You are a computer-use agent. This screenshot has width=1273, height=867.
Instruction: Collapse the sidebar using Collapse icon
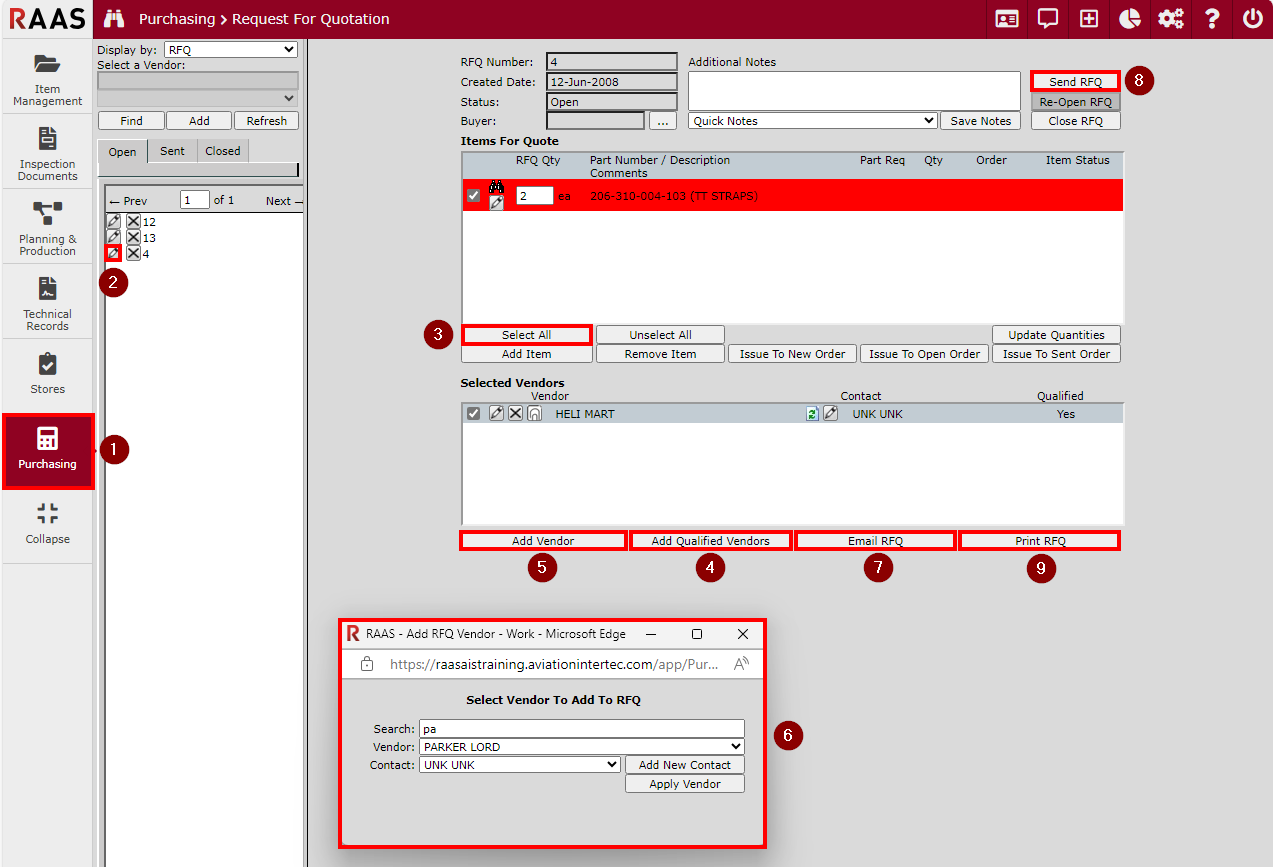pyautogui.click(x=47, y=523)
